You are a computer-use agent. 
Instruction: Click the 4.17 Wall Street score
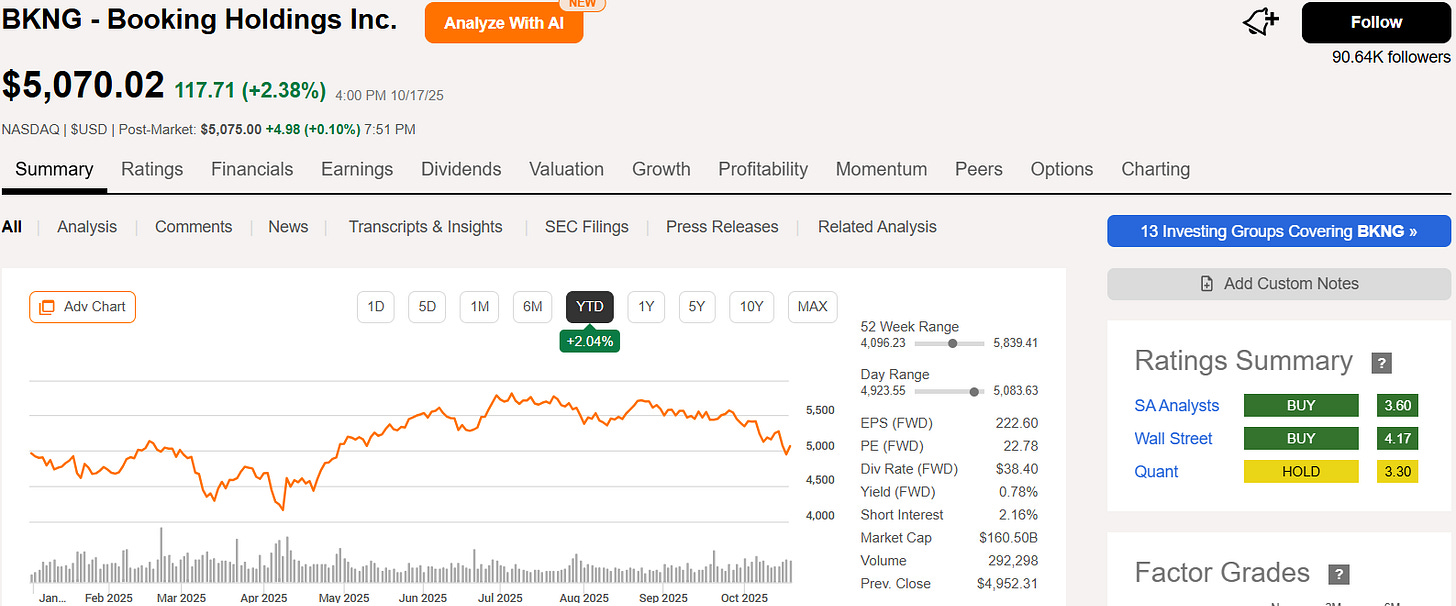(1398, 439)
